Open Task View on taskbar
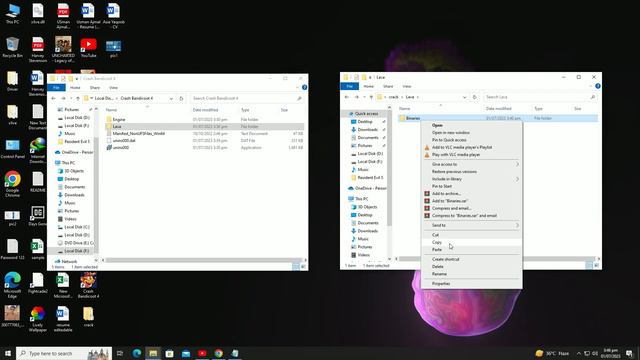The width and height of the screenshot is (640, 360). (x=120, y=353)
